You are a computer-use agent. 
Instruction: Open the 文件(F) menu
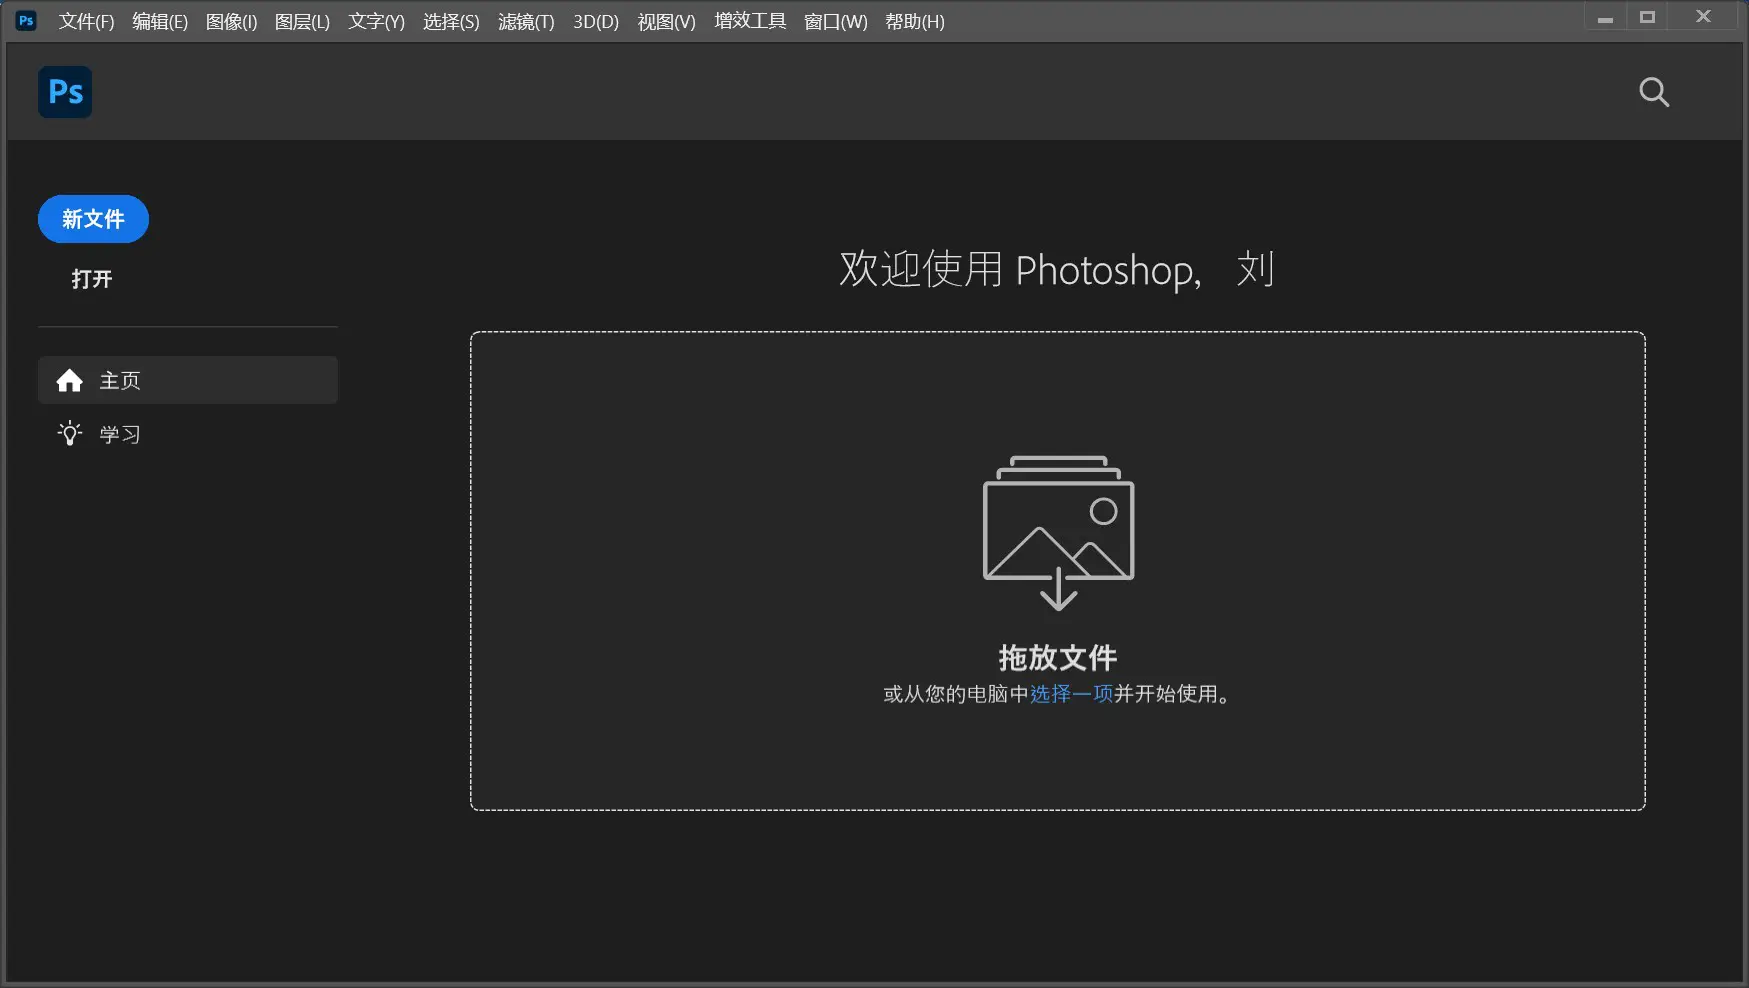[85, 21]
